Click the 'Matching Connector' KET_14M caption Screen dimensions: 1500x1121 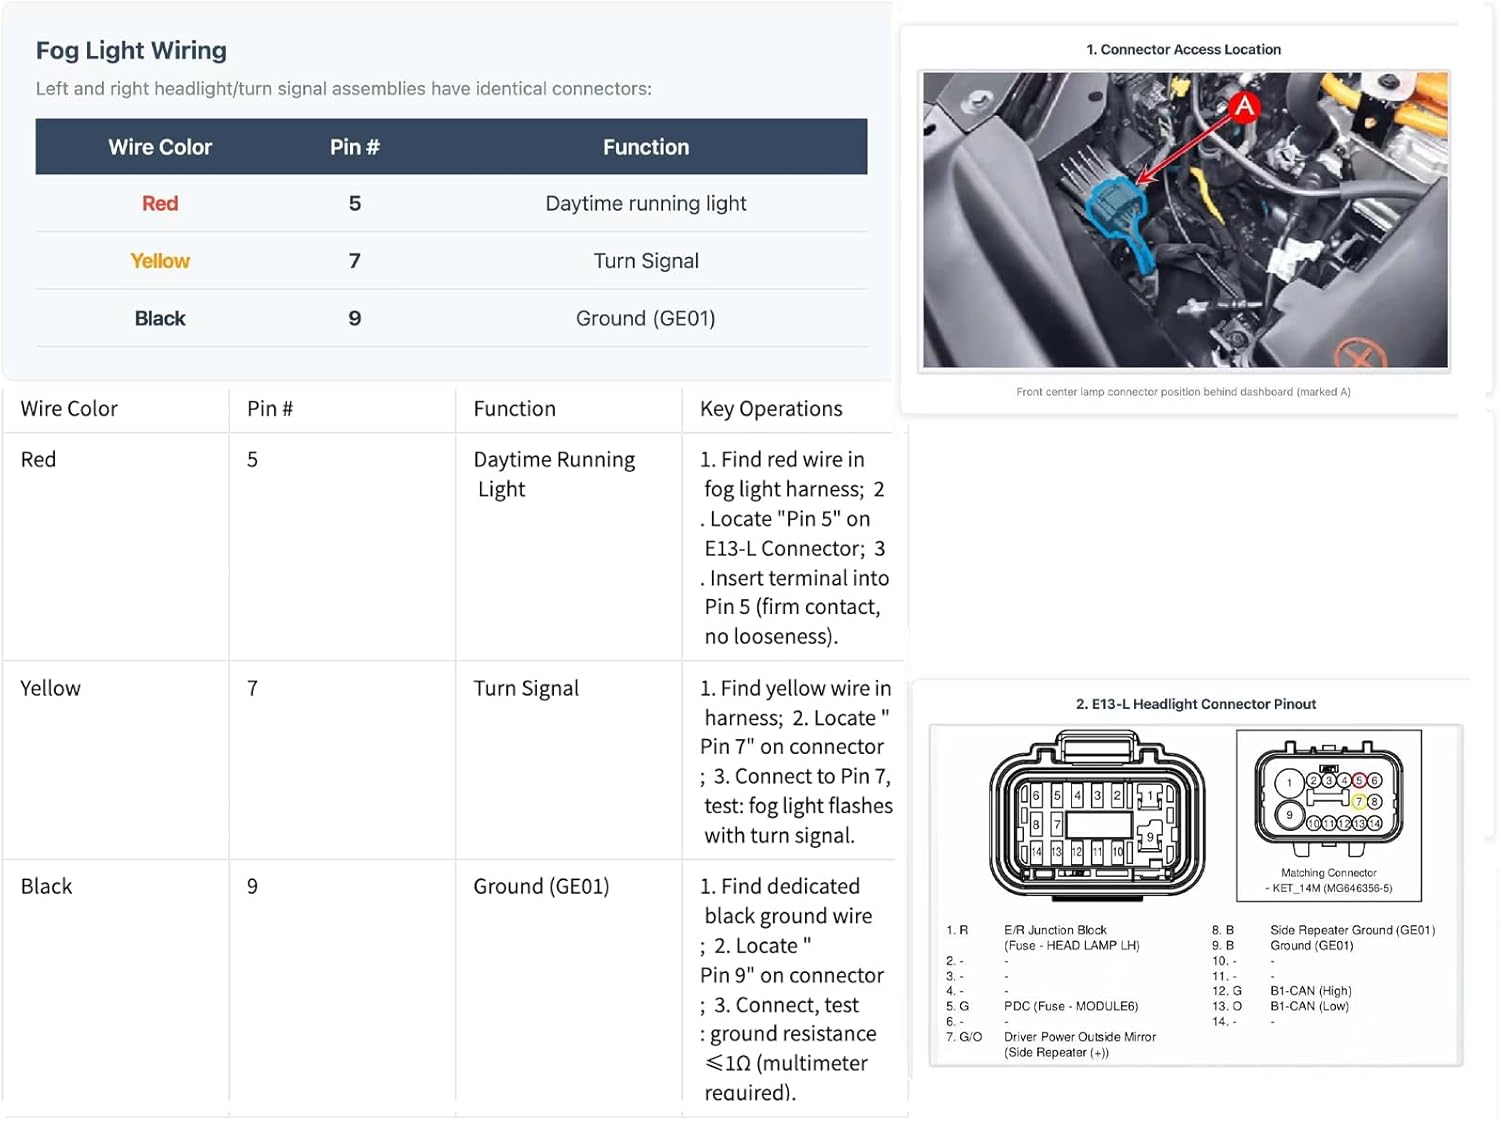(1329, 880)
